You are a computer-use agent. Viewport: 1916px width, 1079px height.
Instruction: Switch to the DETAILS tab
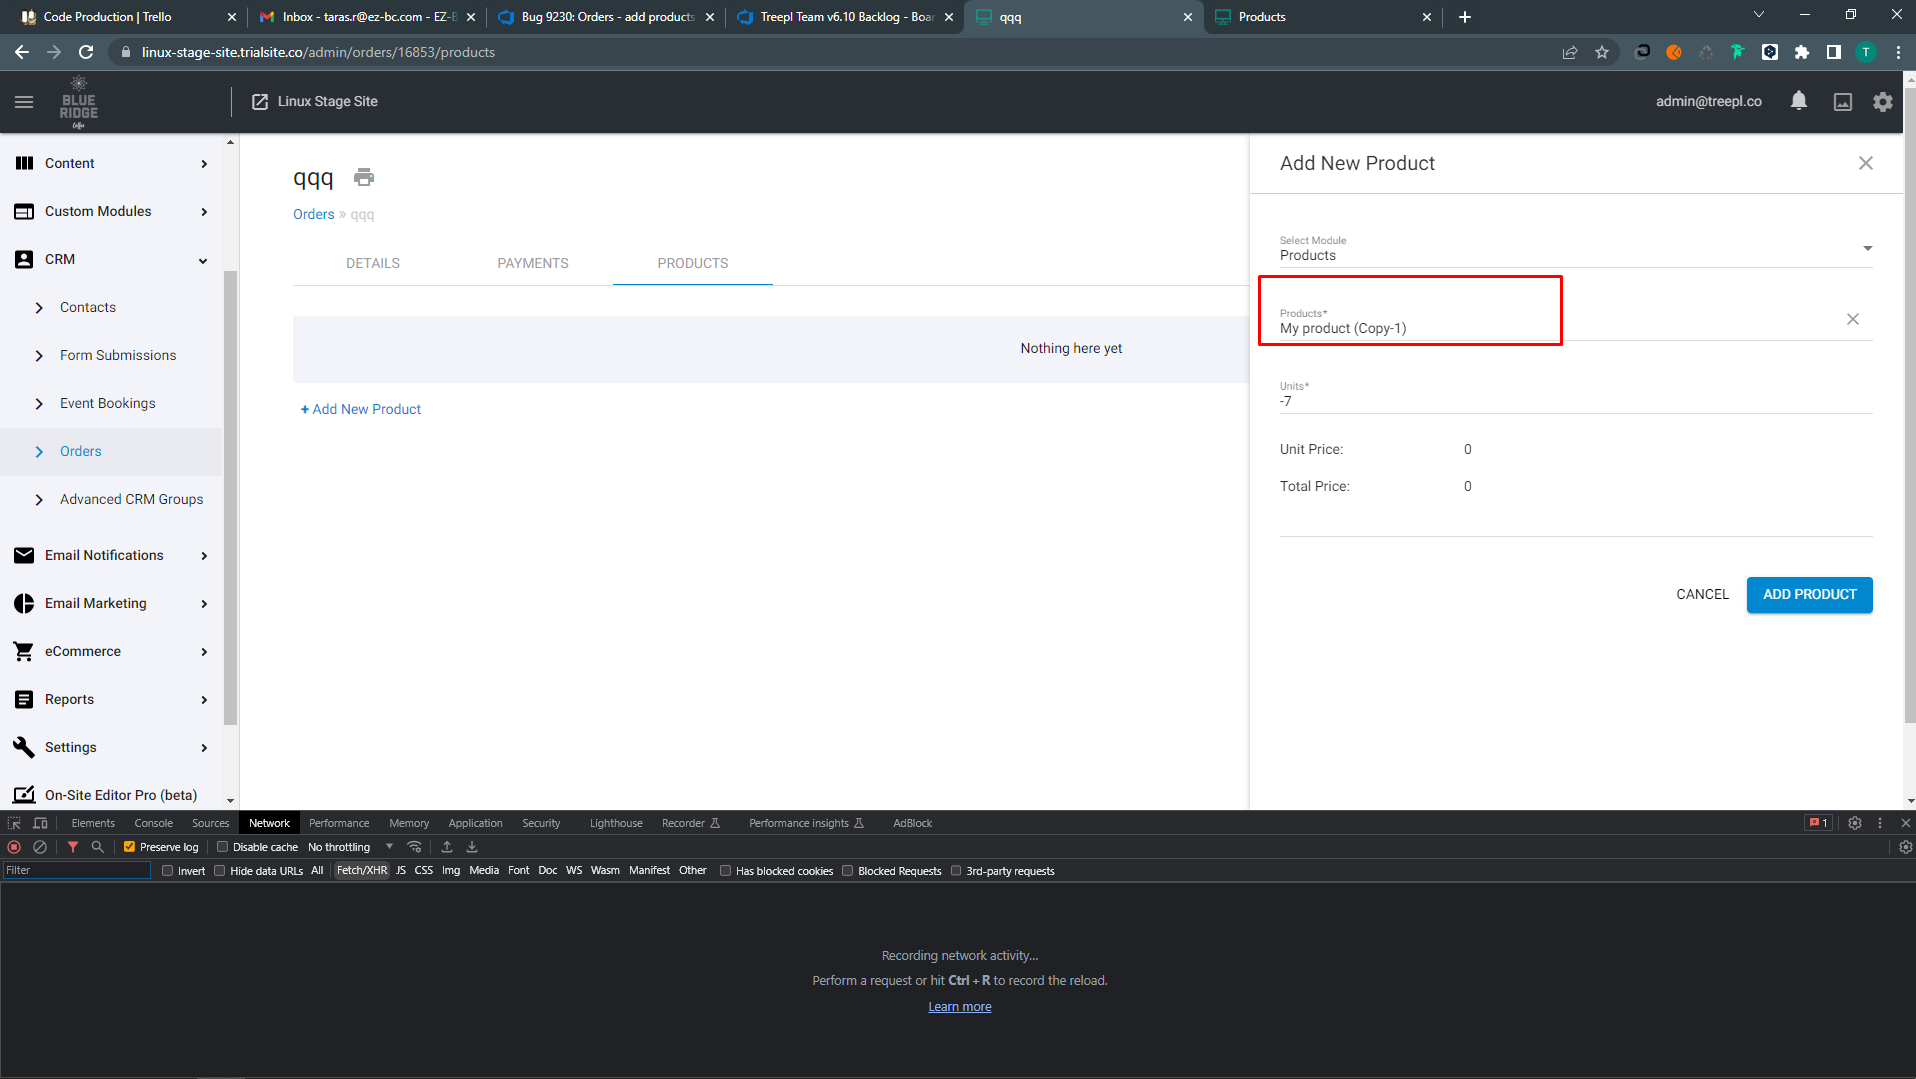pos(373,263)
